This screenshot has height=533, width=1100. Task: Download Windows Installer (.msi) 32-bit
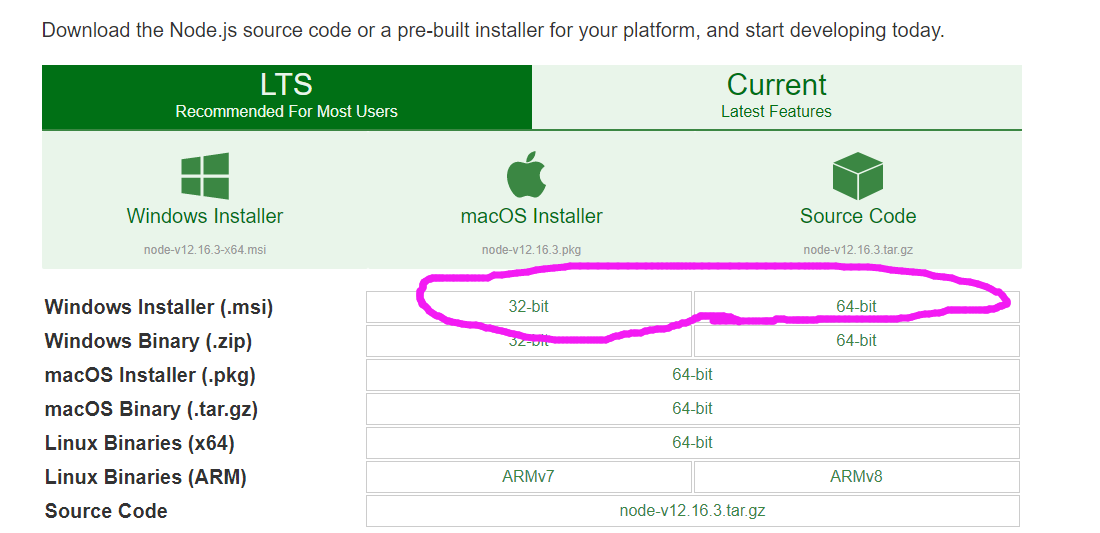pos(528,307)
